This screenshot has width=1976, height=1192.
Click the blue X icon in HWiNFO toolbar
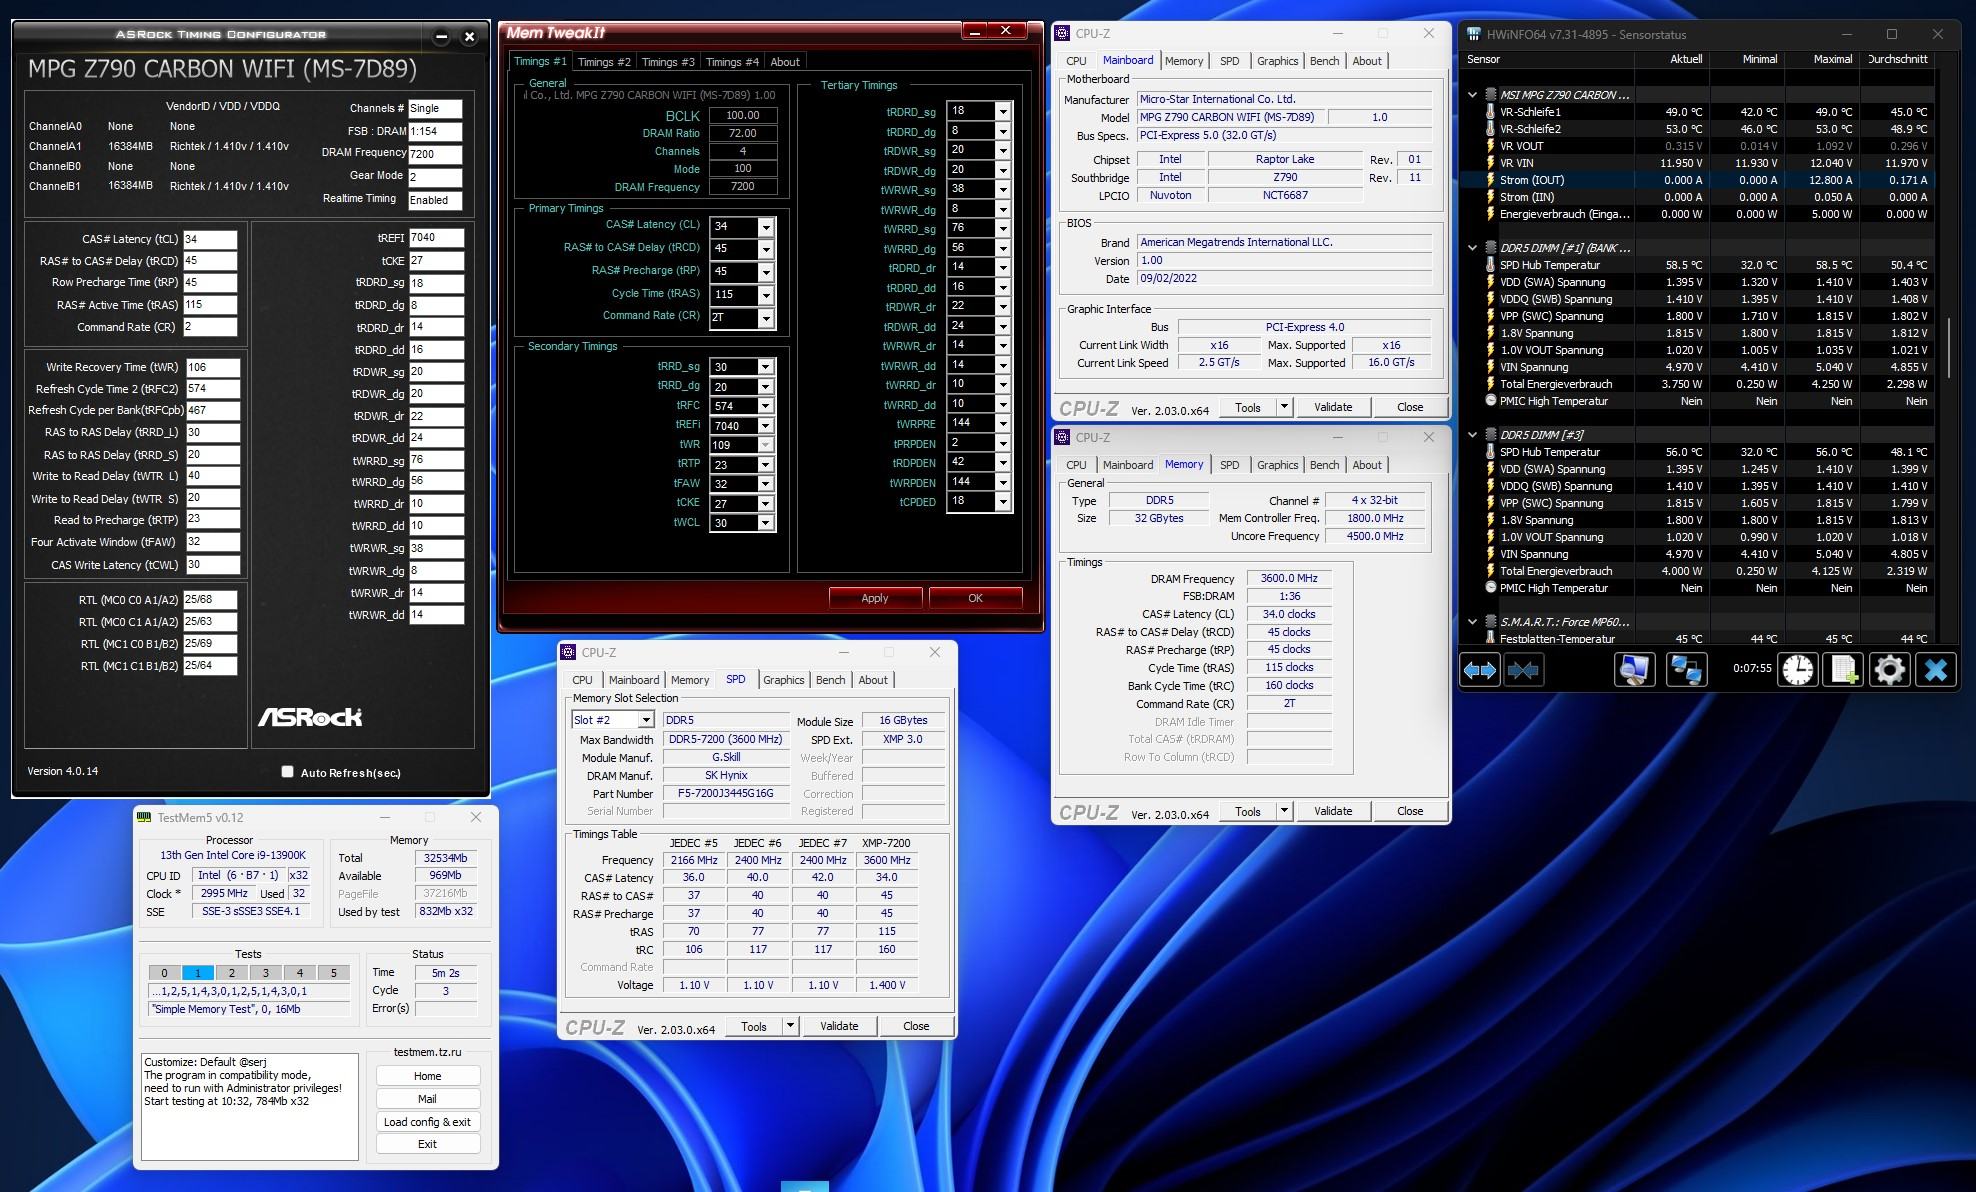1936,670
